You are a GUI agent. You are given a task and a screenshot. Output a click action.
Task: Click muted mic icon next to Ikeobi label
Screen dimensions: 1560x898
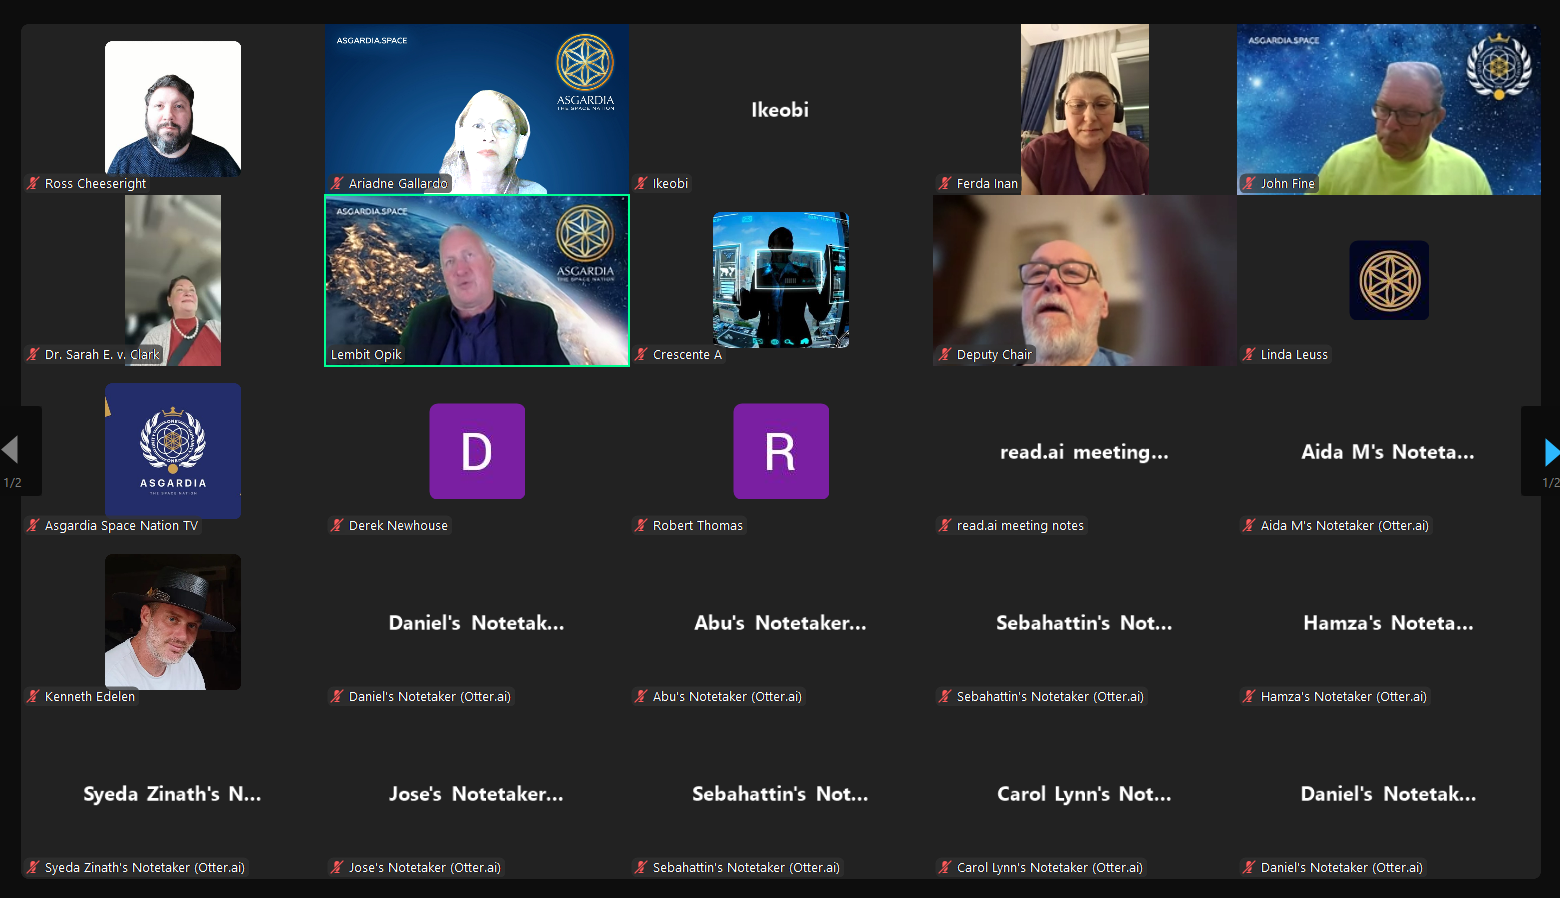(x=641, y=183)
